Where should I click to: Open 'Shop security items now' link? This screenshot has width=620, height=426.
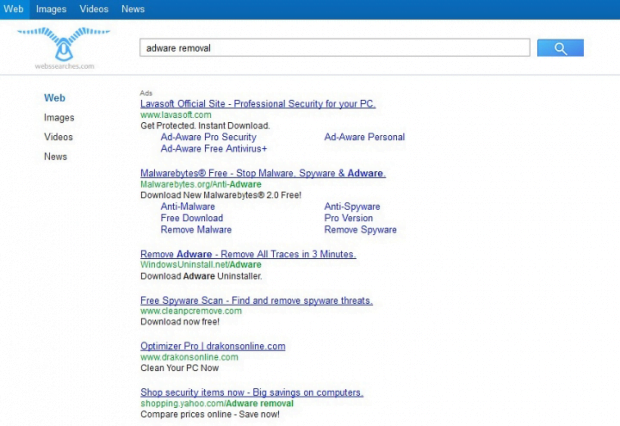pyautogui.click(x=251, y=392)
